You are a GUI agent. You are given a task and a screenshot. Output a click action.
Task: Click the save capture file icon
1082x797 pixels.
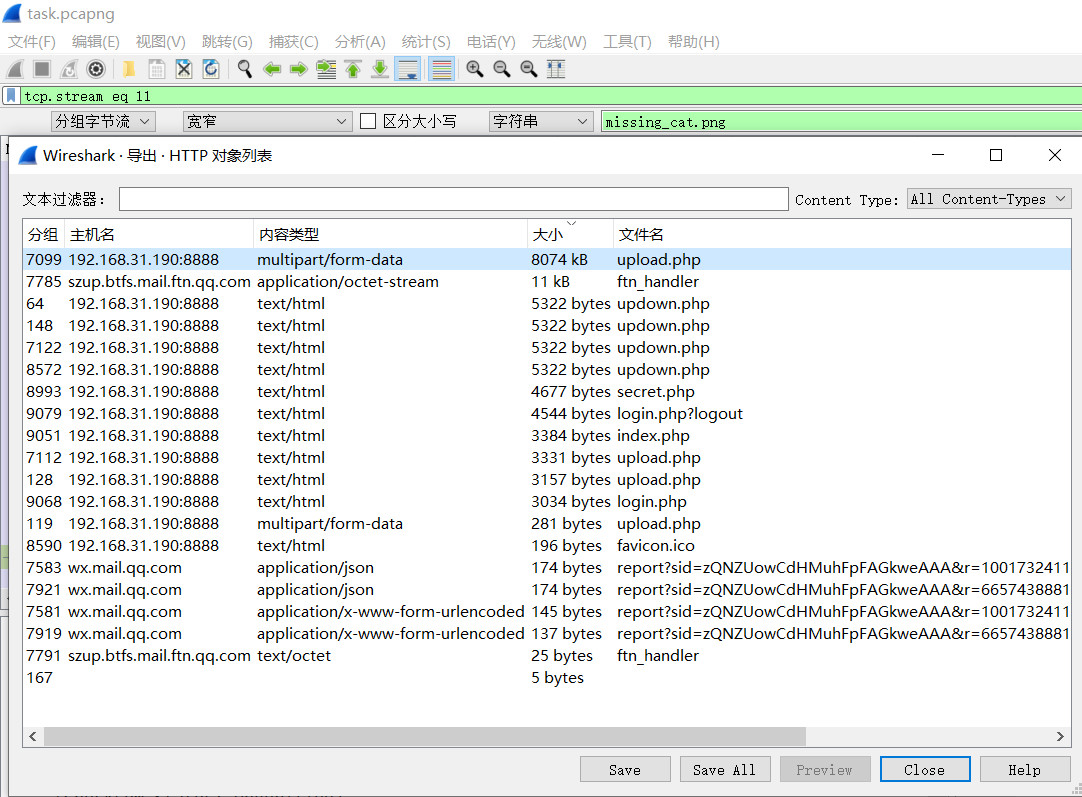pyautogui.click(x=157, y=69)
